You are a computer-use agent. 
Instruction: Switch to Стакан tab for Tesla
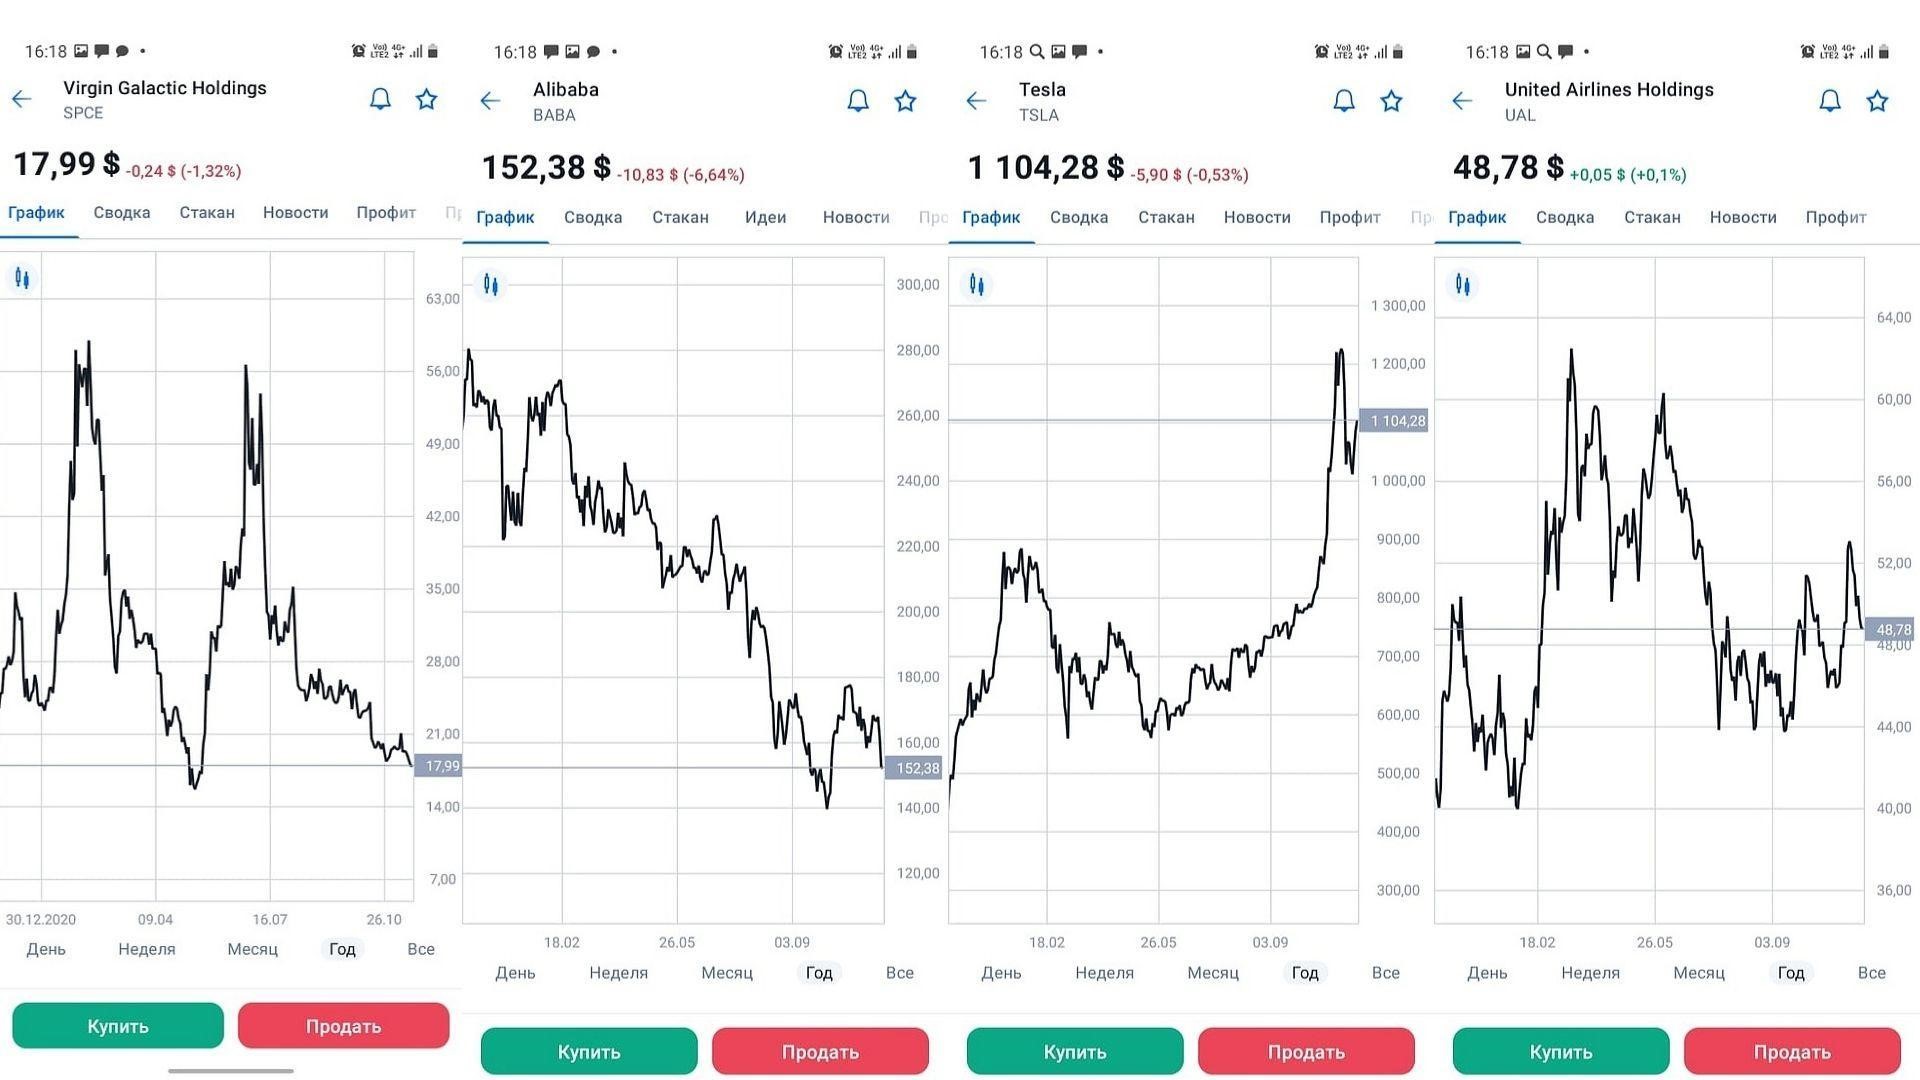(x=1166, y=217)
